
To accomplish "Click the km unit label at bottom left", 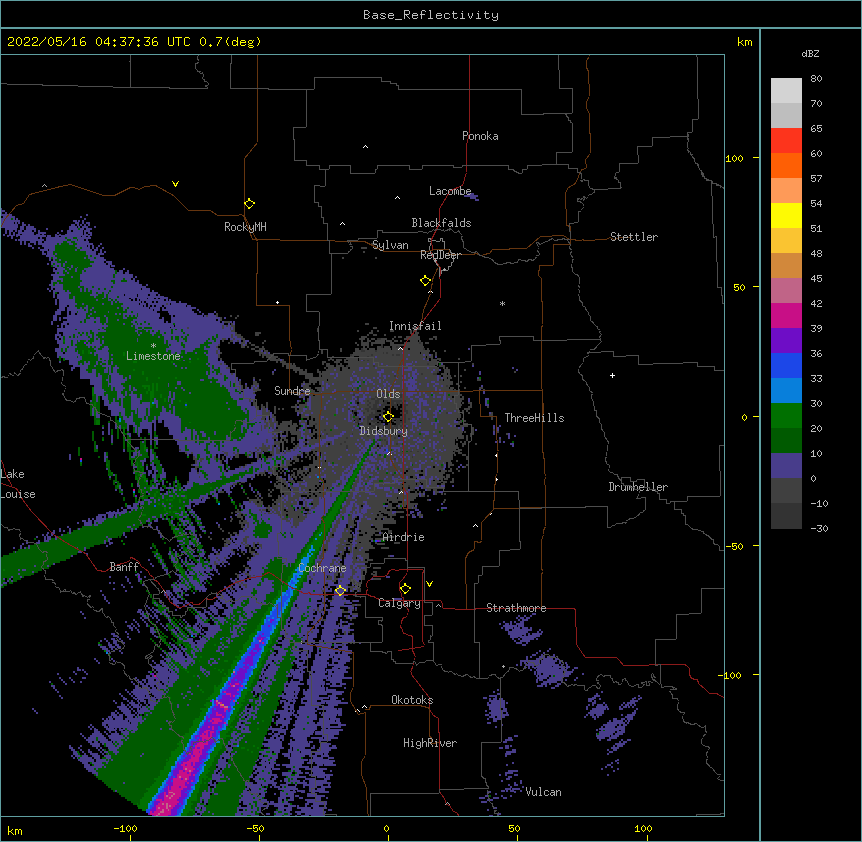I will point(15,831).
